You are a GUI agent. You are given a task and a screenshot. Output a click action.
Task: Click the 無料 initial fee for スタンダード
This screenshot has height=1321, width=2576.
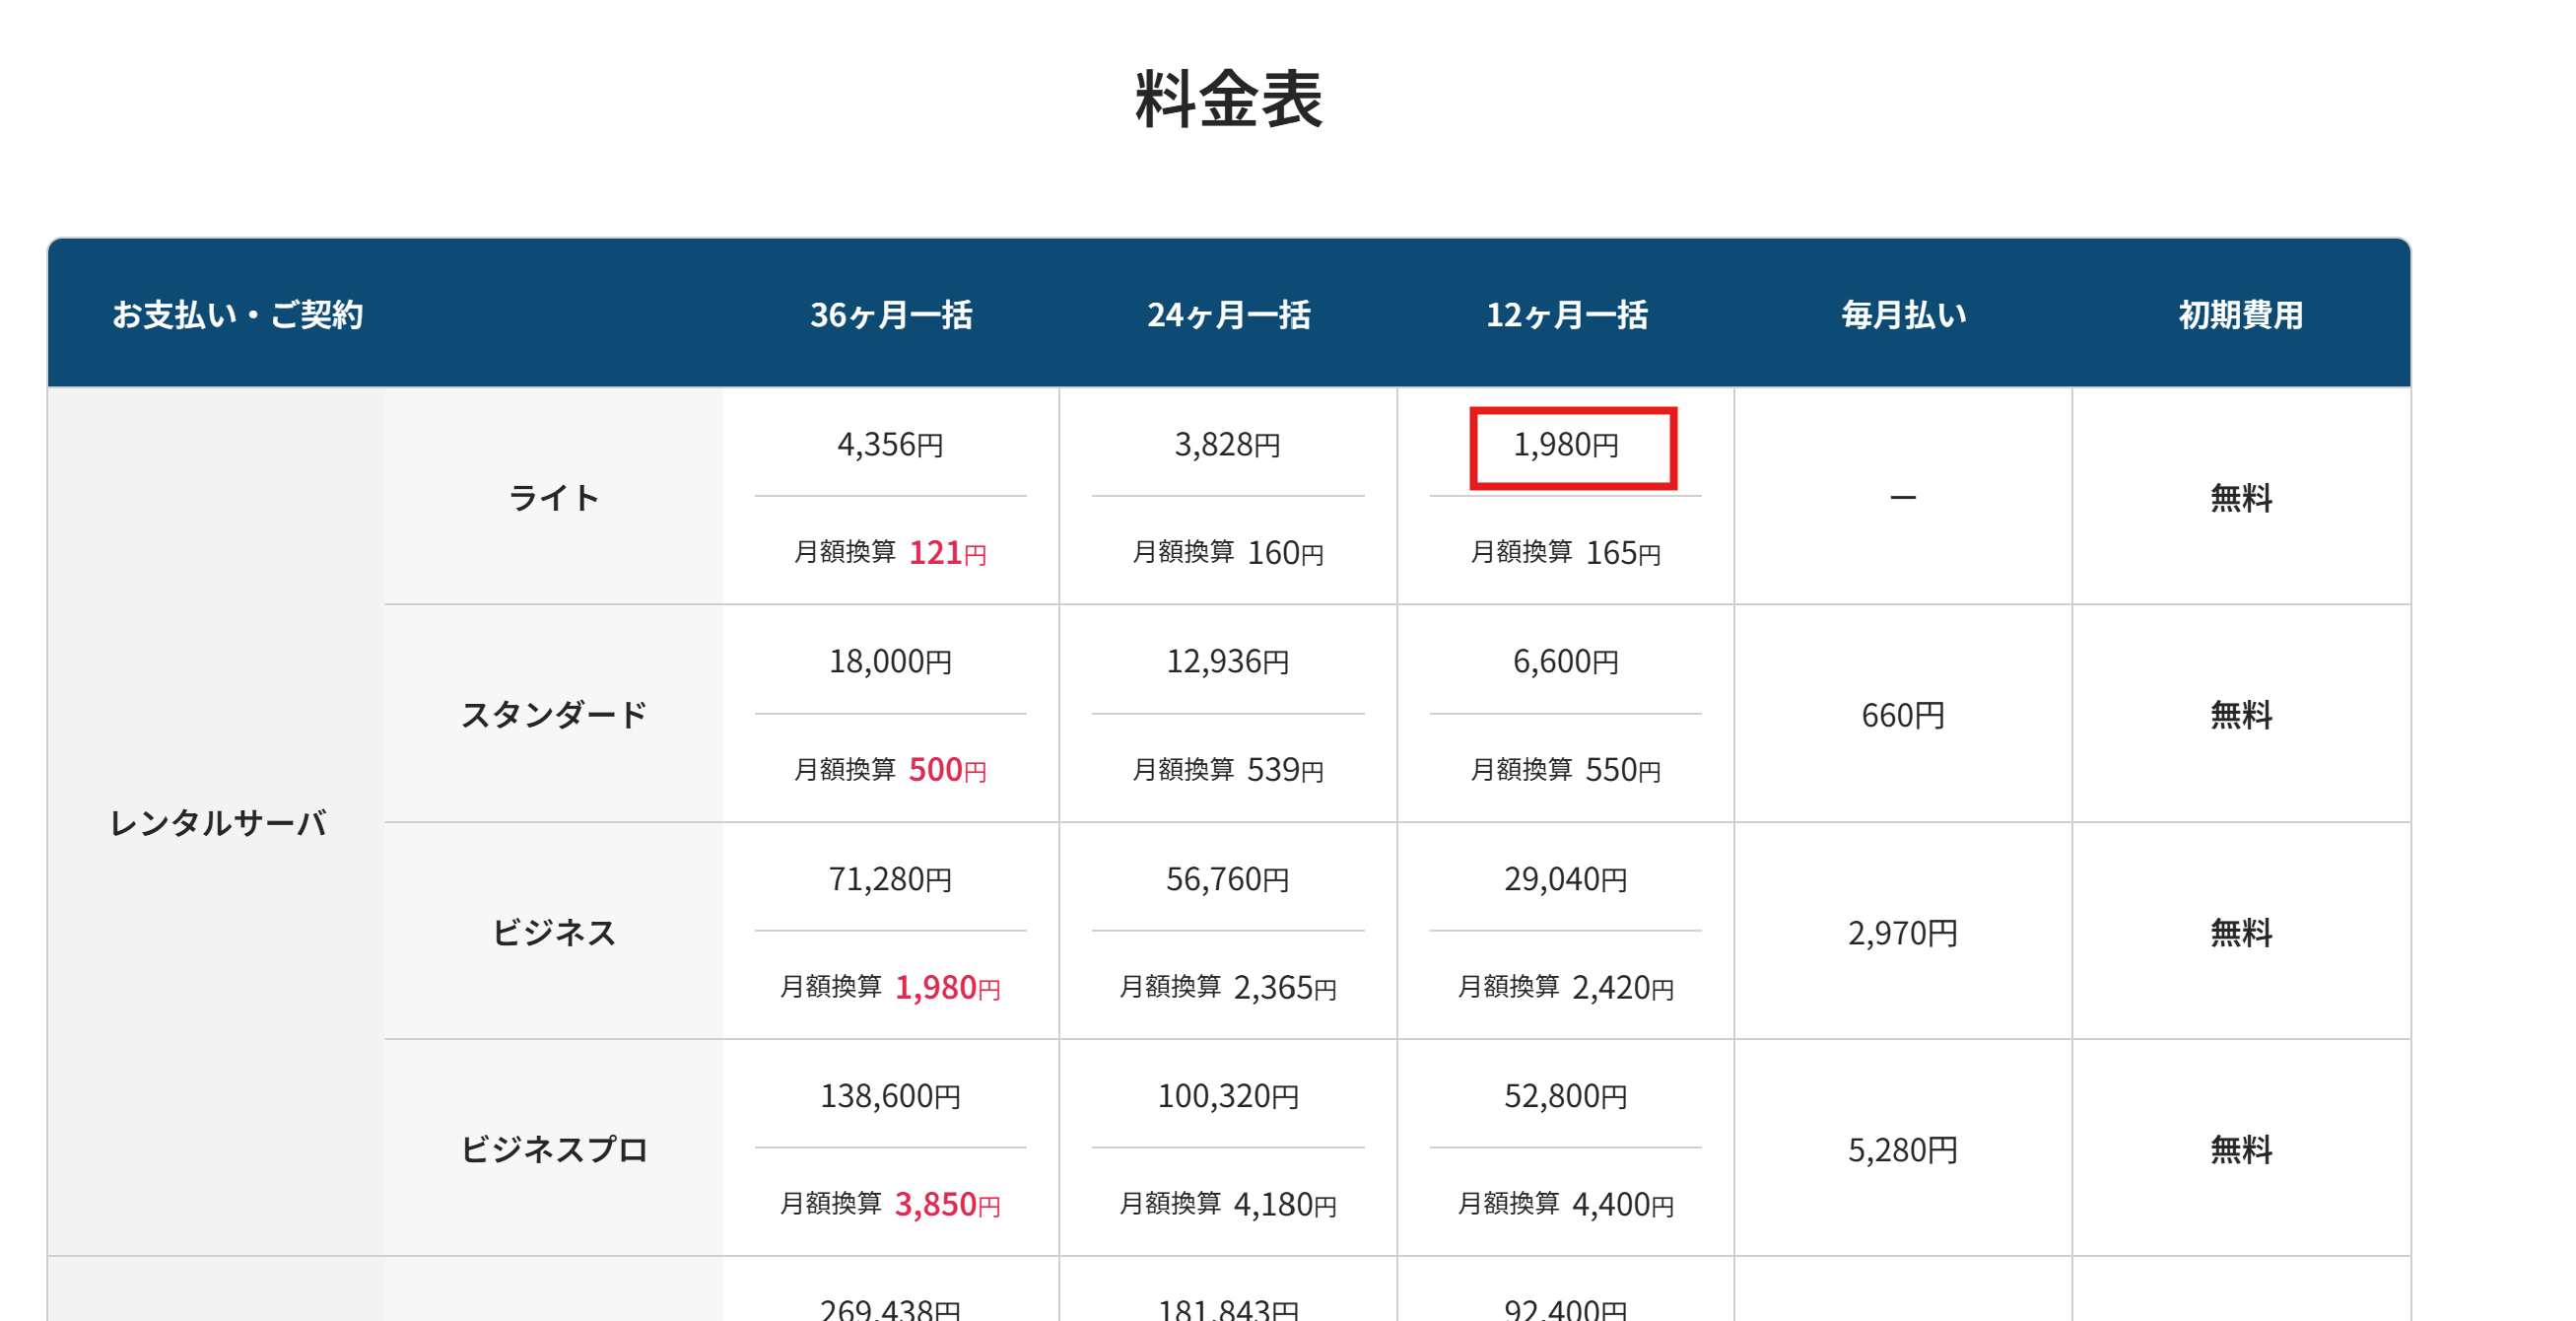tap(2241, 715)
